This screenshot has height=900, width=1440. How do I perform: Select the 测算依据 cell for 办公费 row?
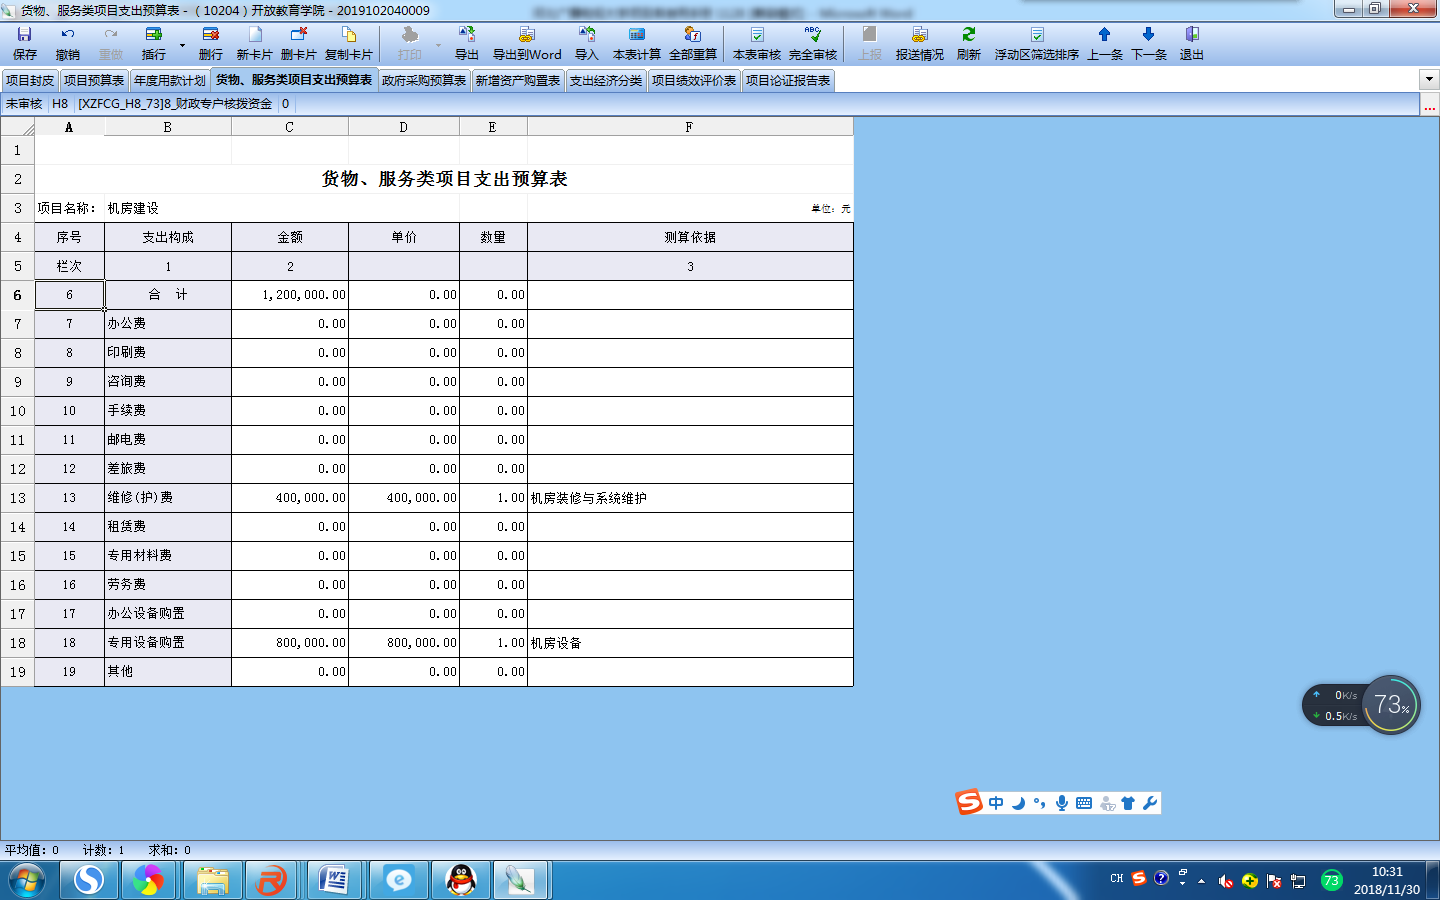(689, 324)
